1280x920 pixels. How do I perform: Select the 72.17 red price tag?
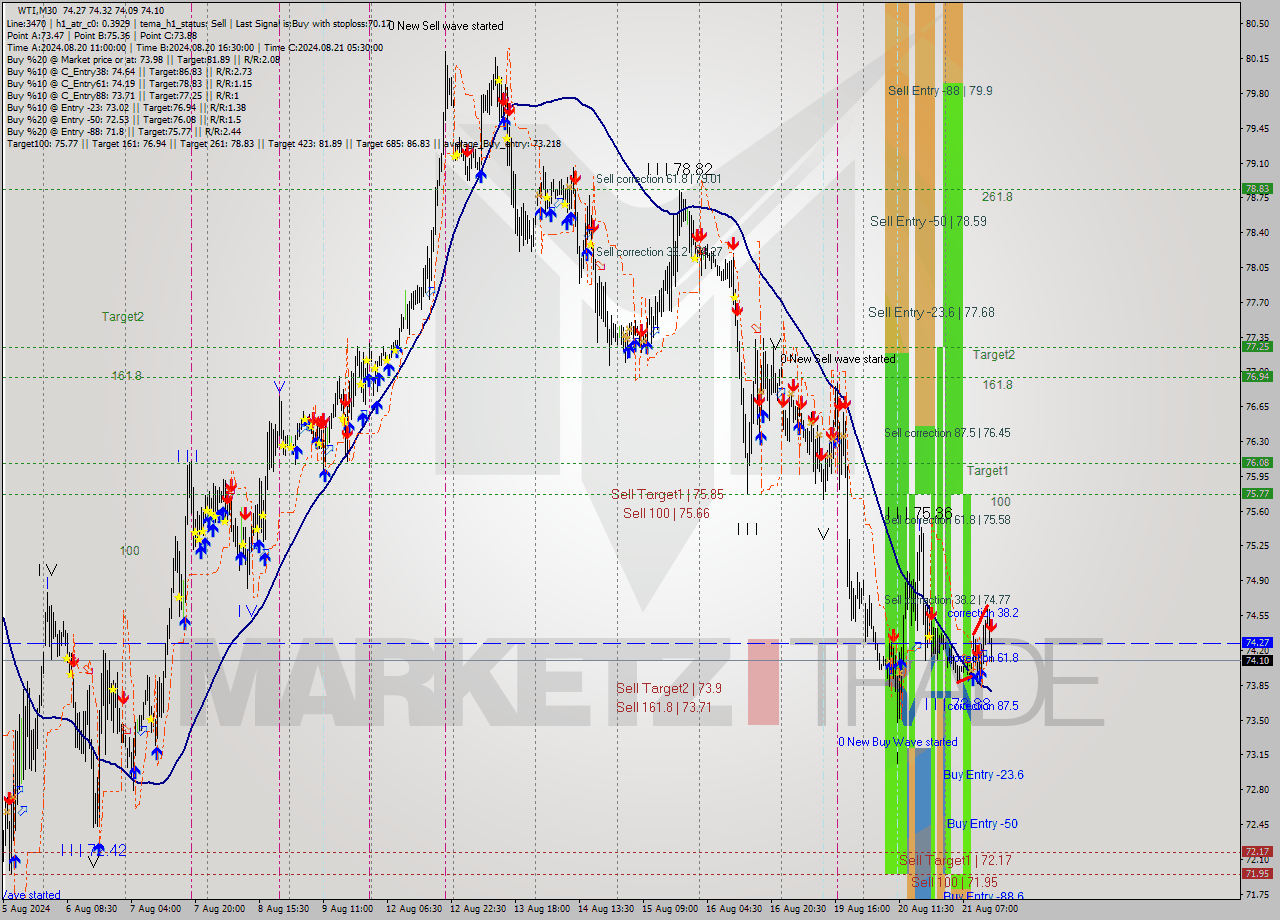1257,852
